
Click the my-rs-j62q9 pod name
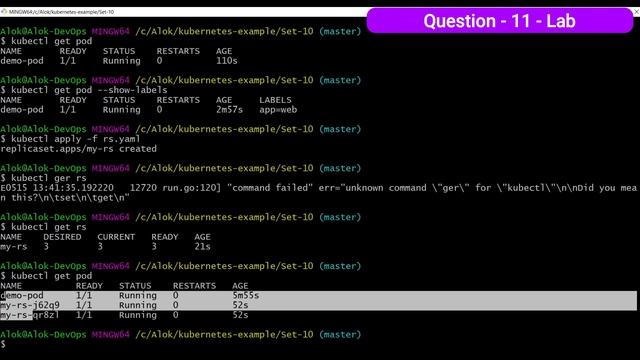(x=30, y=305)
